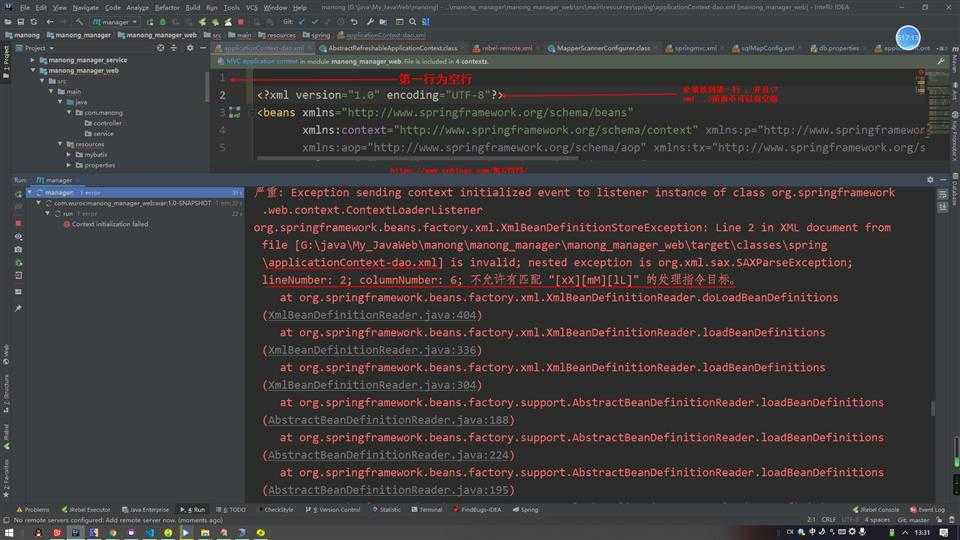Open the Windows Start menu
960x540 pixels.
pos(9,533)
